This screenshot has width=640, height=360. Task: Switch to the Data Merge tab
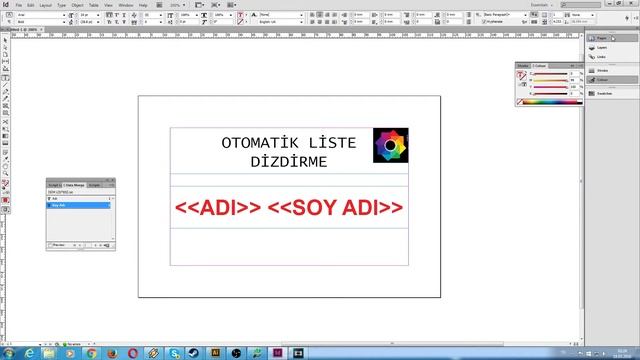[x=74, y=185]
